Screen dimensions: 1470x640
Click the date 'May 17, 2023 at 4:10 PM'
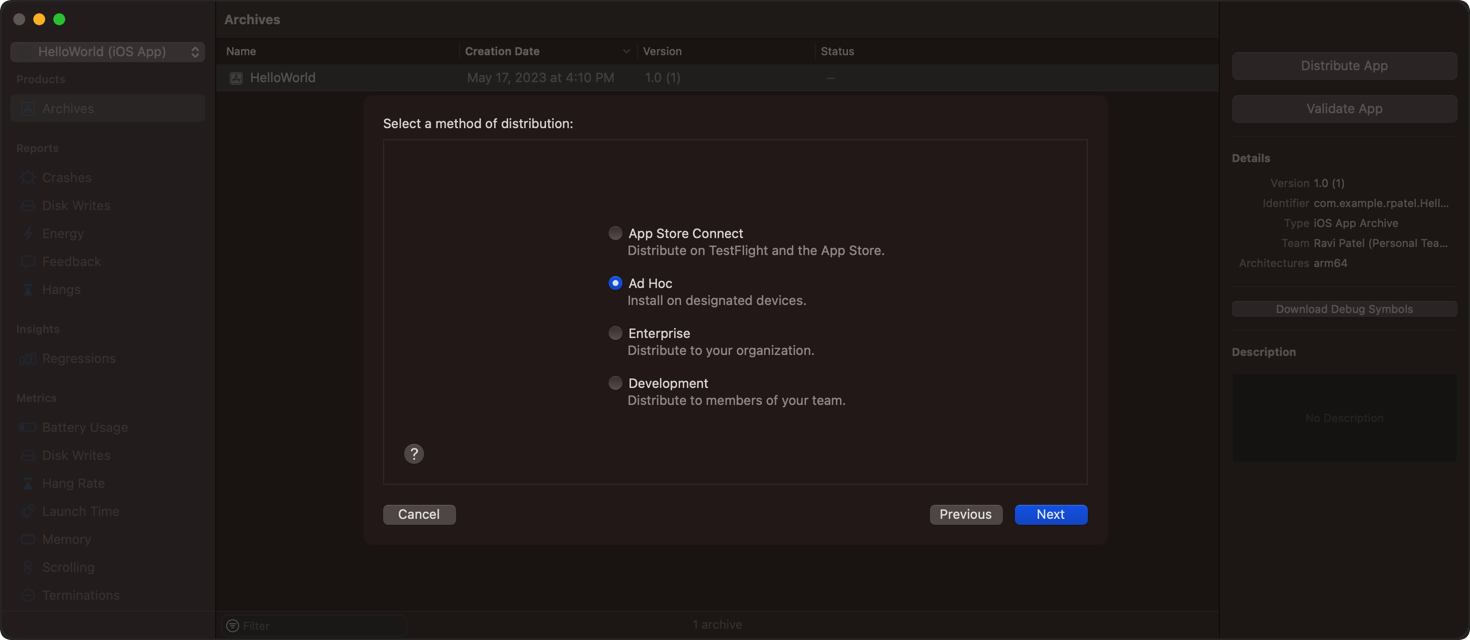541,78
